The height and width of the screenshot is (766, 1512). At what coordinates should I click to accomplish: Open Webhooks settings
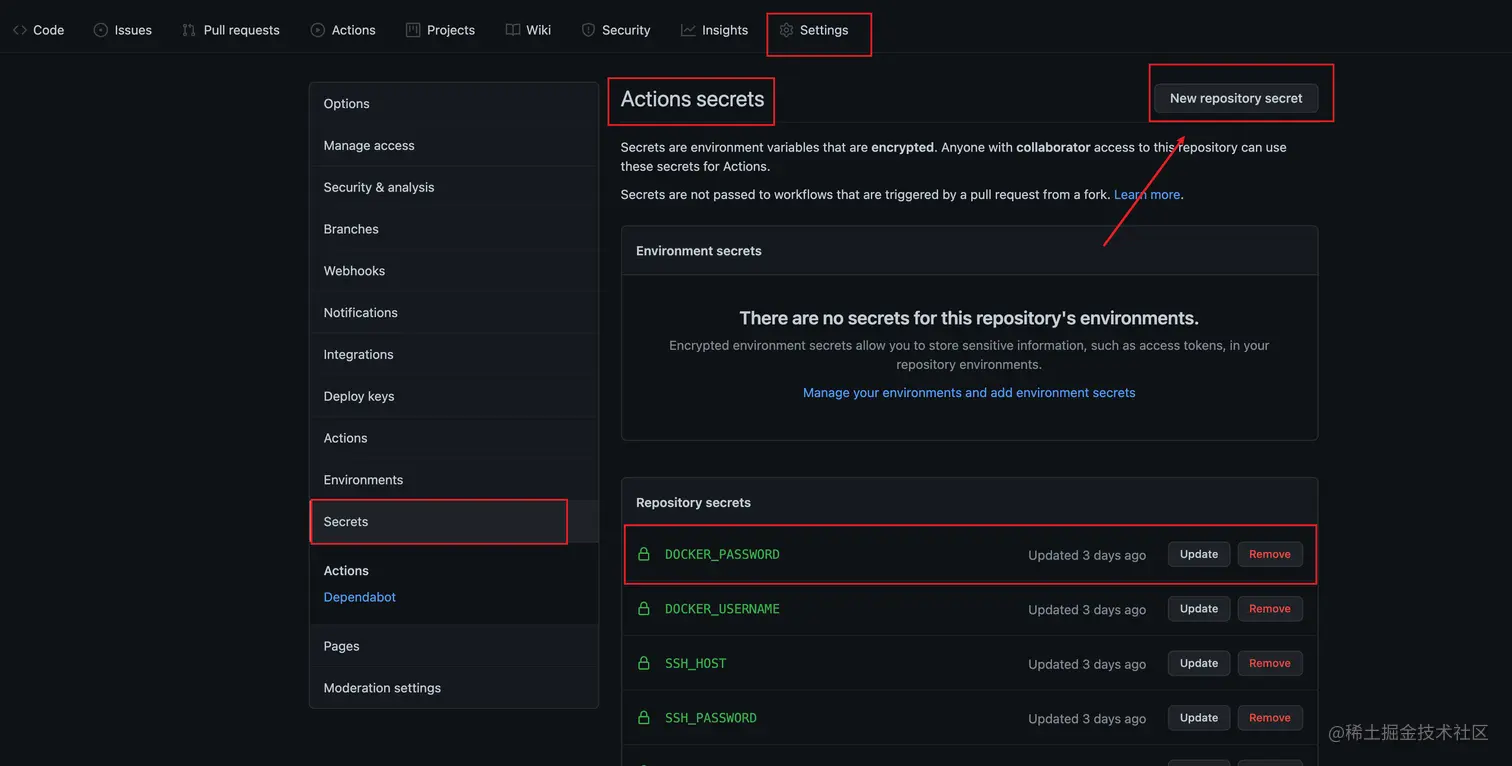pyautogui.click(x=454, y=271)
